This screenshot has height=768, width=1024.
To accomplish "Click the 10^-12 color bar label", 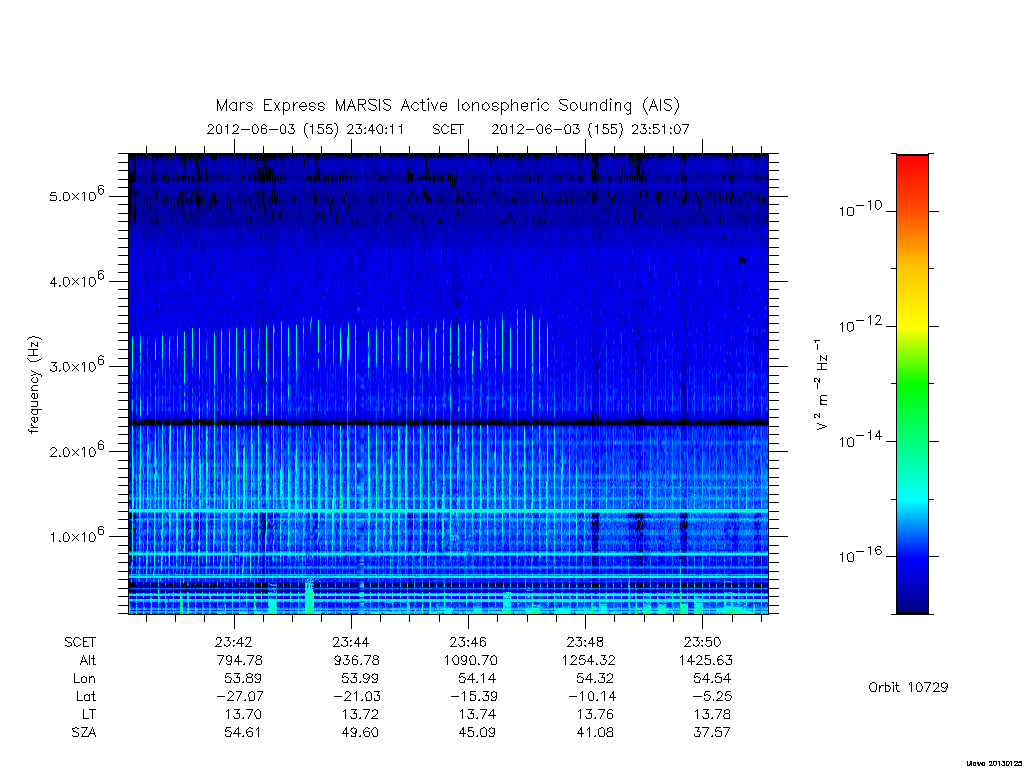I will [860, 324].
